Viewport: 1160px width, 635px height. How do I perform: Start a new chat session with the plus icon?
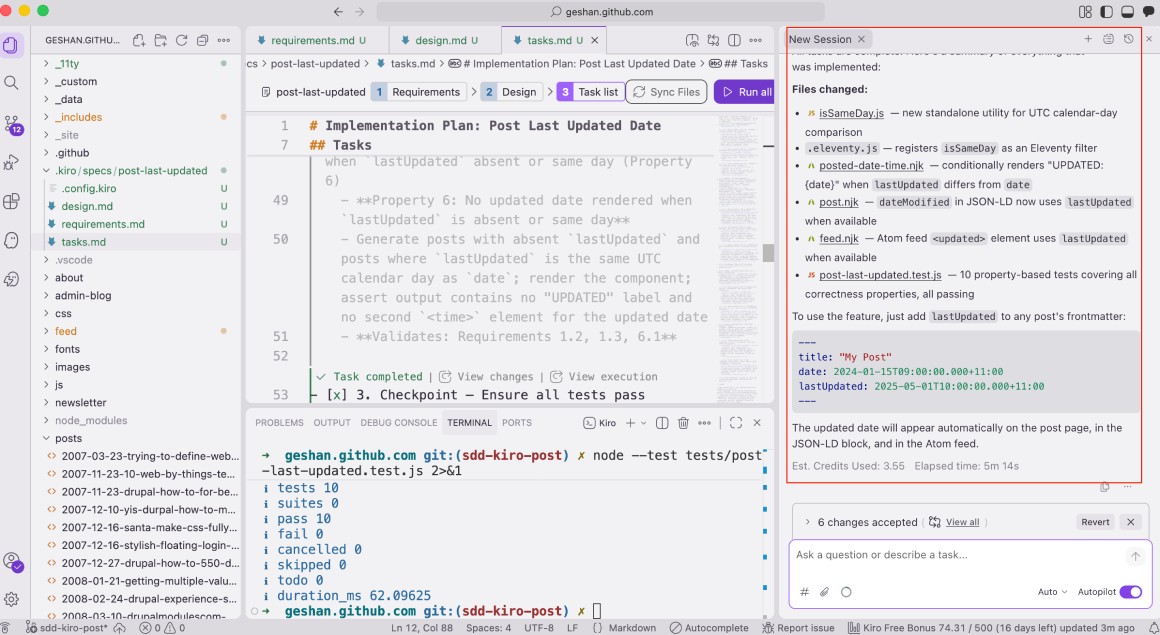click(x=1088, y=38)
